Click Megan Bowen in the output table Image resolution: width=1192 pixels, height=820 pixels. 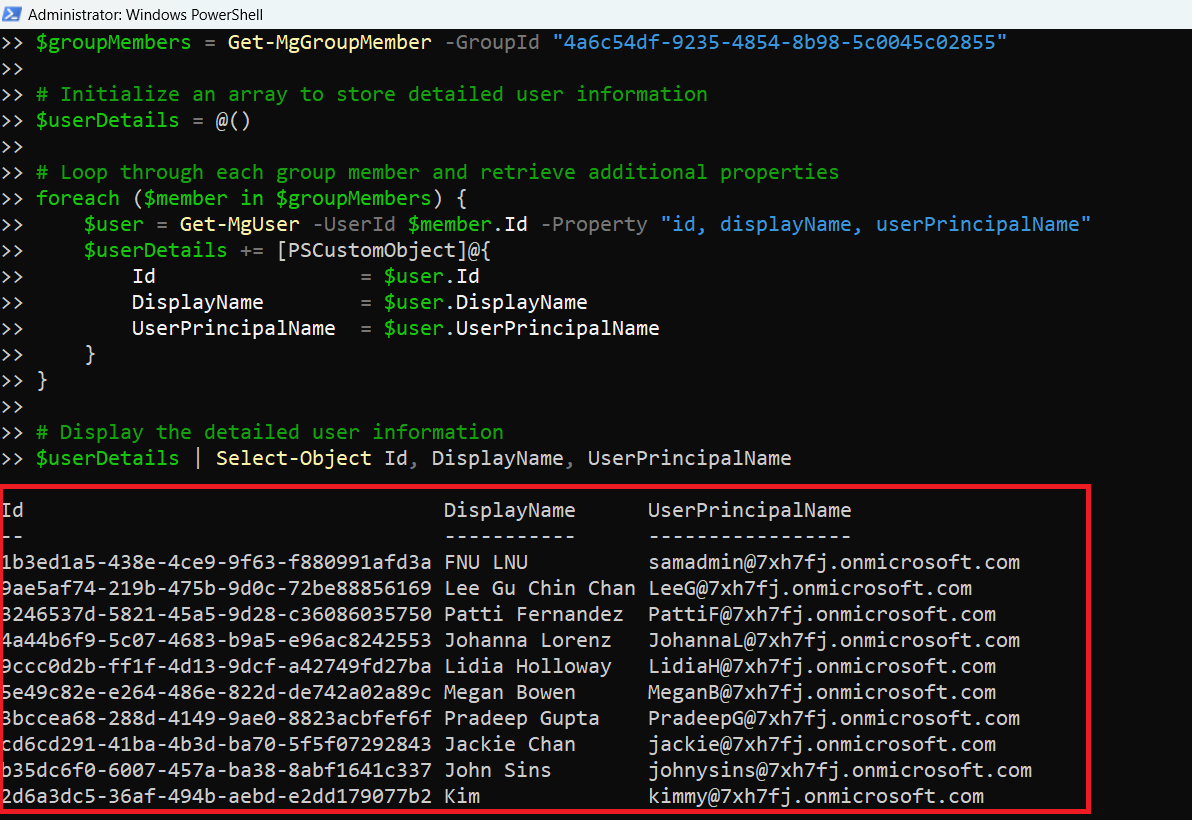[x=509, y=692]
